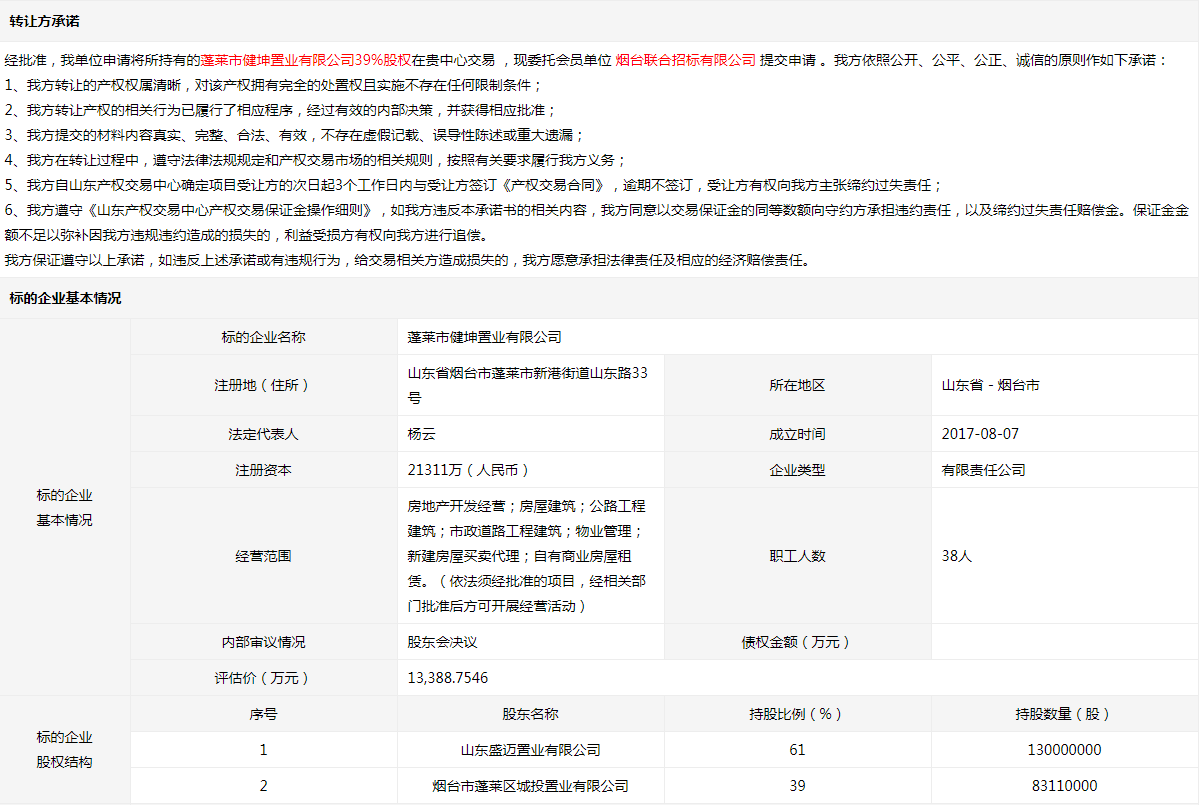Select the employee count '38人'
This screenshot has width=1200, height=805.
pos(957,556)
